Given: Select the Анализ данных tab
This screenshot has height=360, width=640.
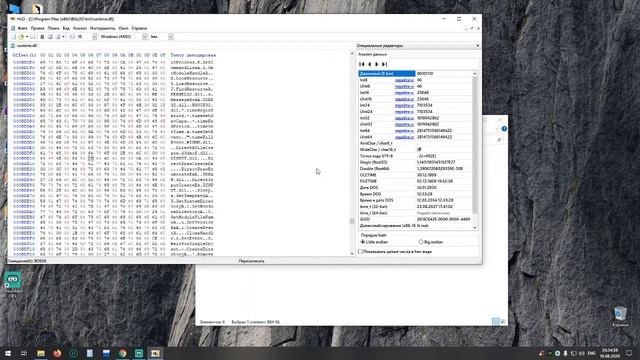Looking at the screenshot, I should (372, 54).
